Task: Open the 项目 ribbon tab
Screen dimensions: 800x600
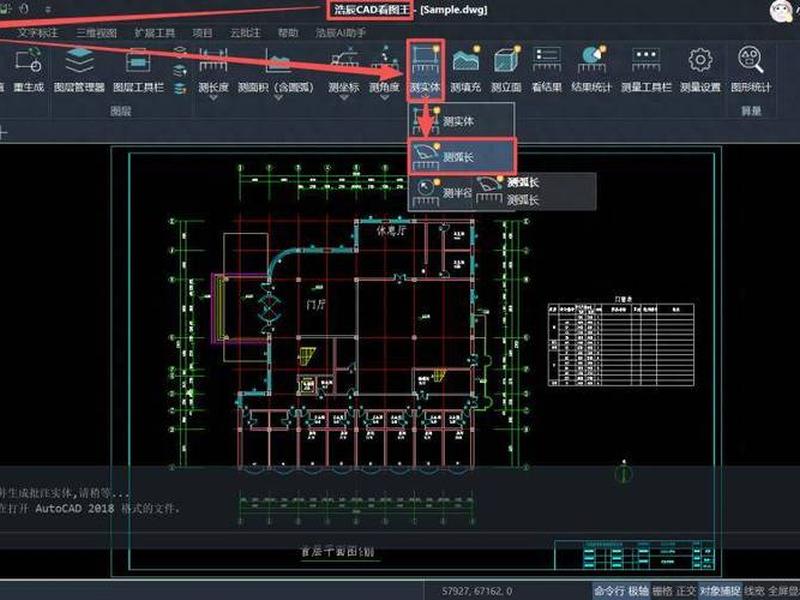Action: pos(203,33)
